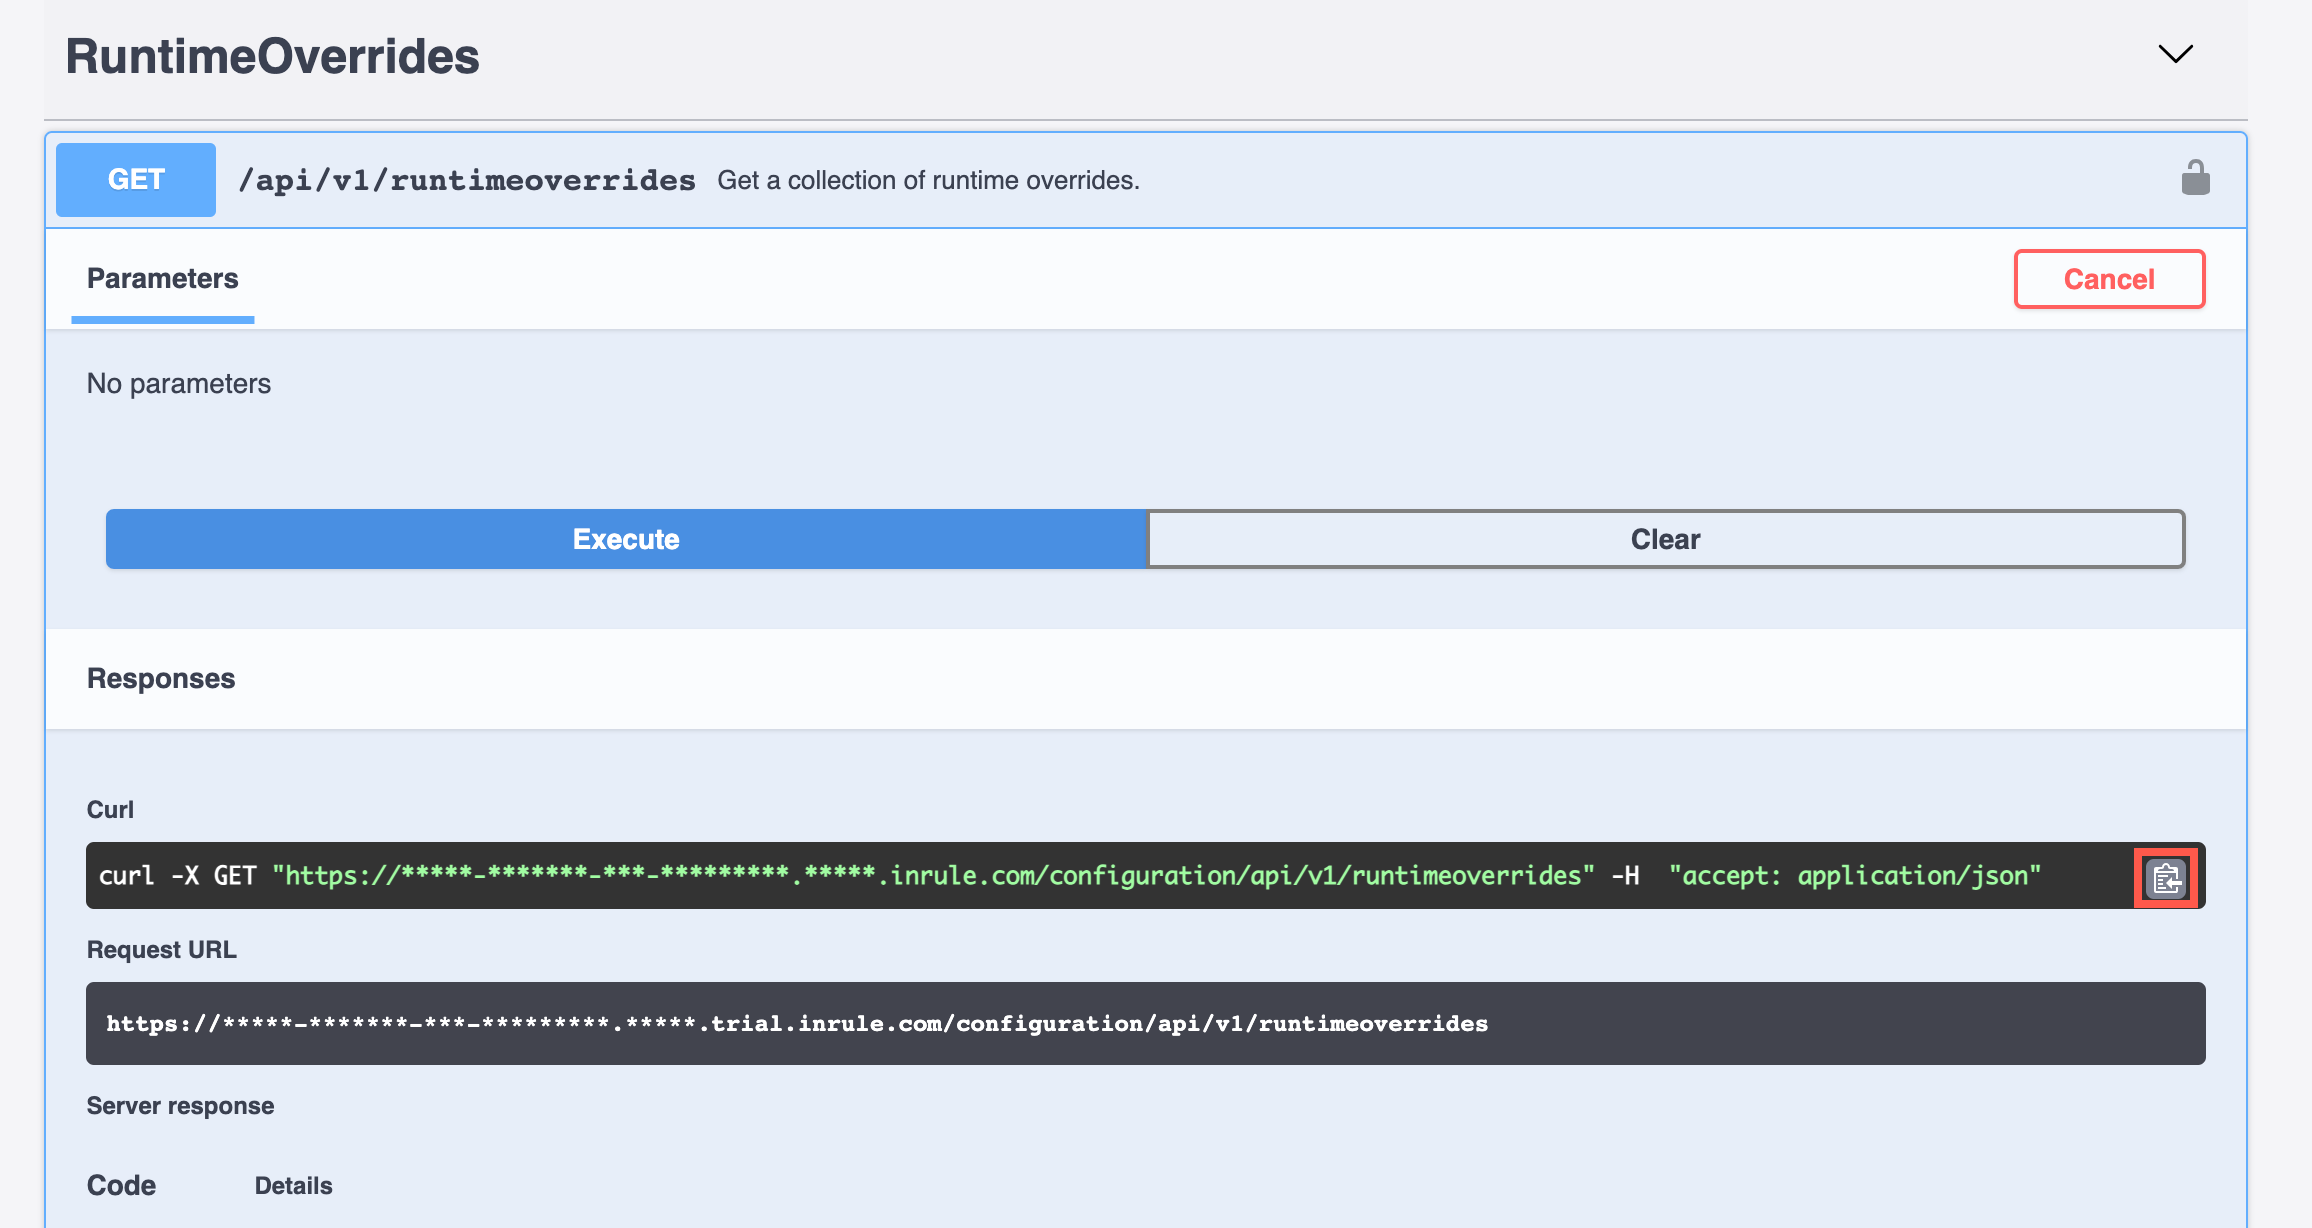Click the blue GET method badge
Image resolution: width=2312 pixels, height=1228 pixels.
pos(136,180)
